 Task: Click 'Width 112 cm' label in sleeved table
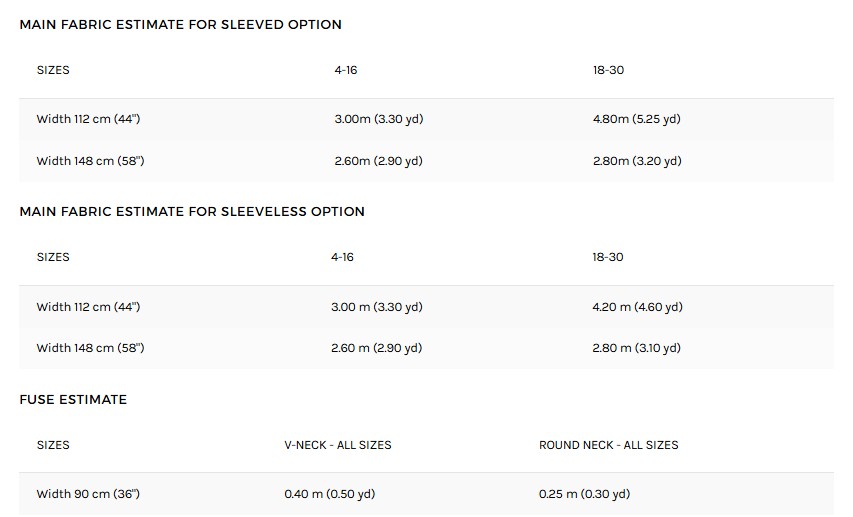point(90,119)
